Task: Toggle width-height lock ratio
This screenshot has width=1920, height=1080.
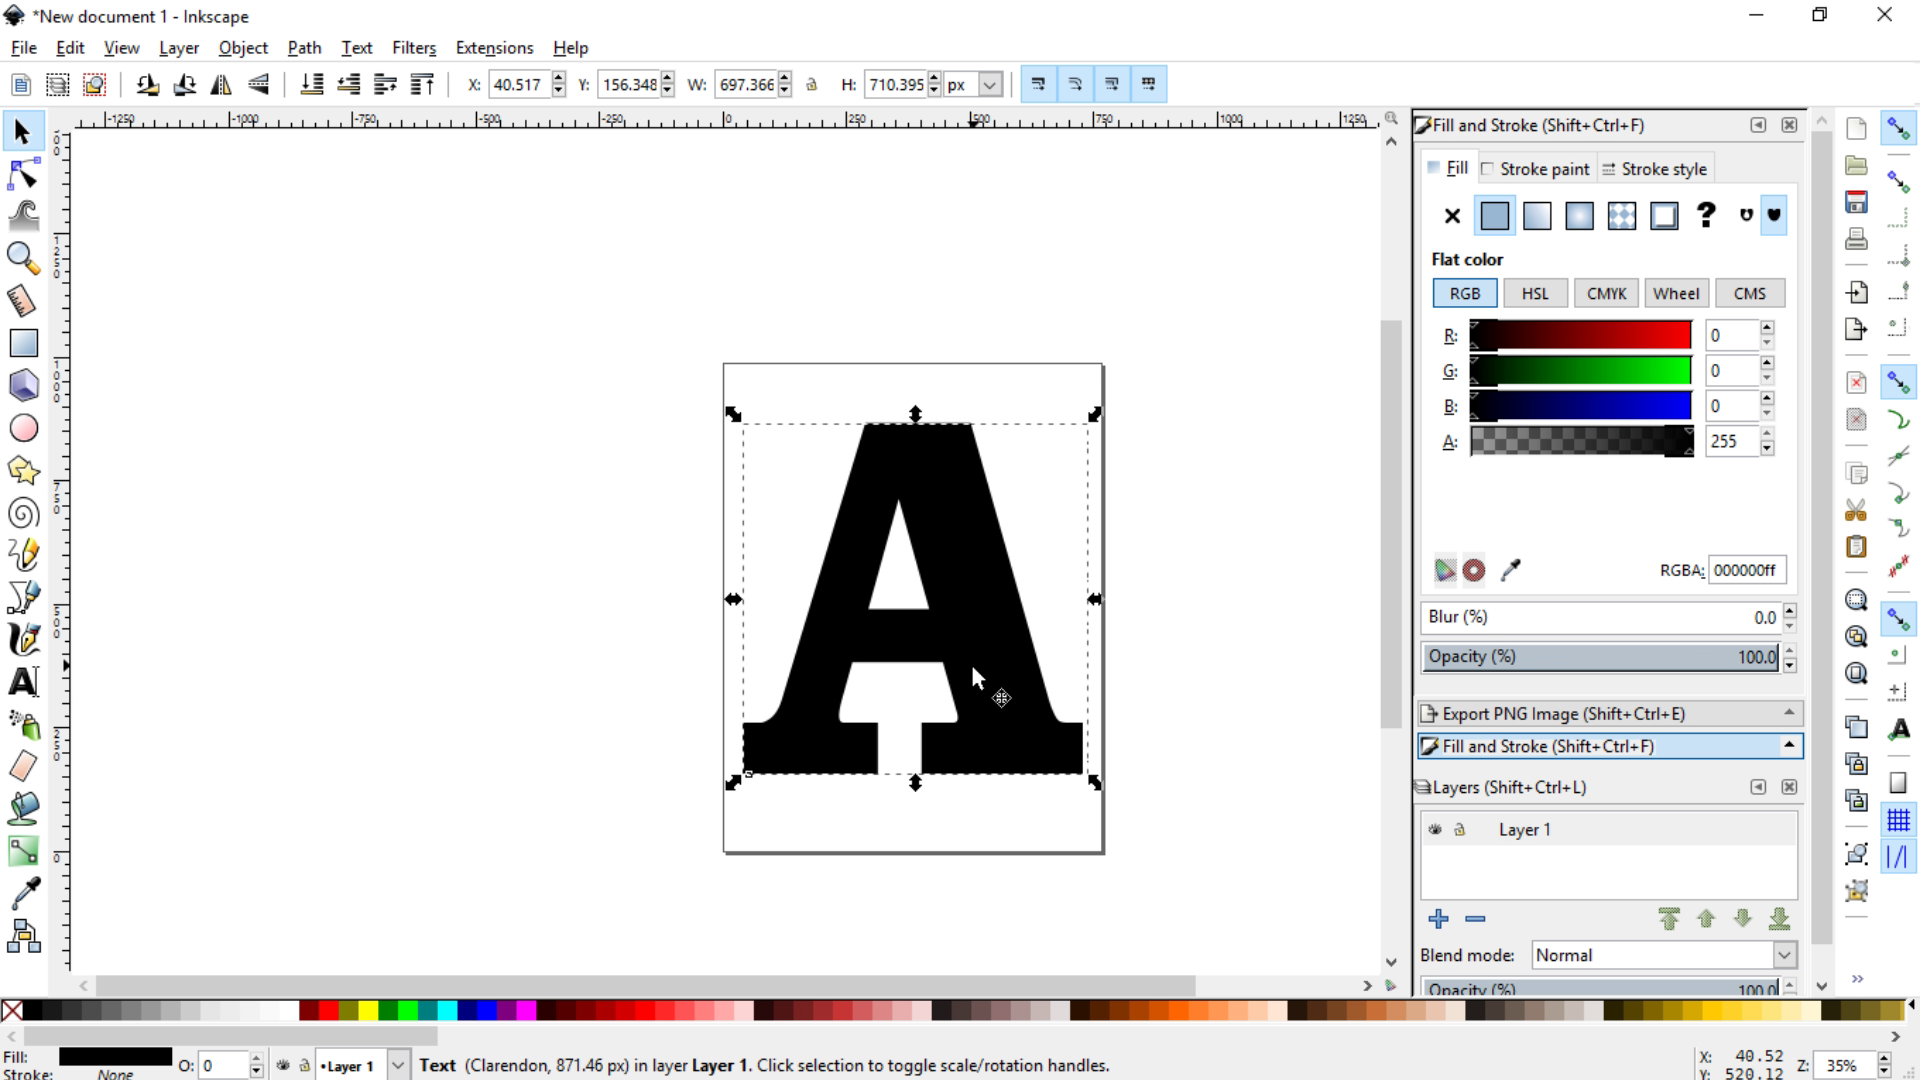Action: point(812,85)
